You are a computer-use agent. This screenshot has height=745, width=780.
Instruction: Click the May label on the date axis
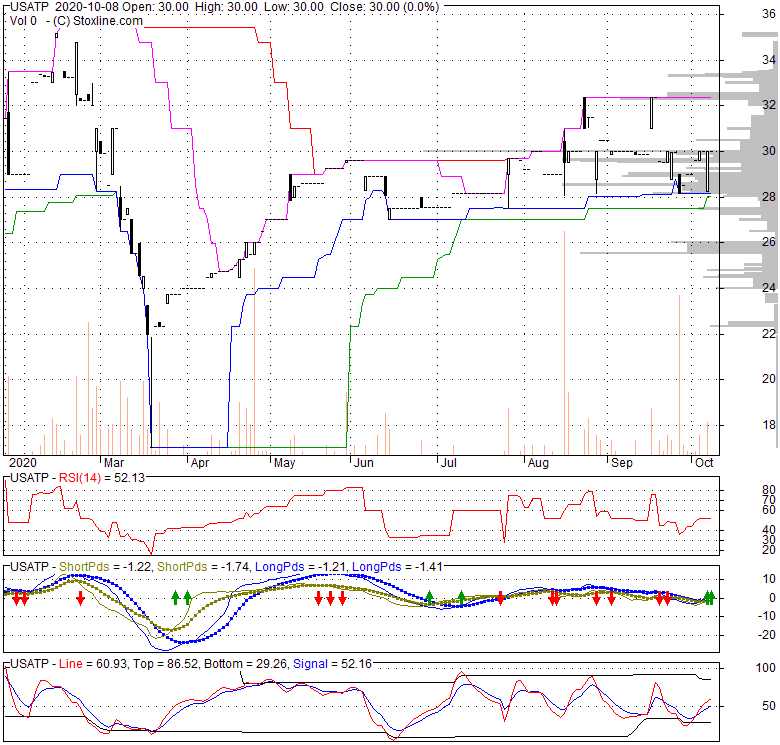coord(285,463)
